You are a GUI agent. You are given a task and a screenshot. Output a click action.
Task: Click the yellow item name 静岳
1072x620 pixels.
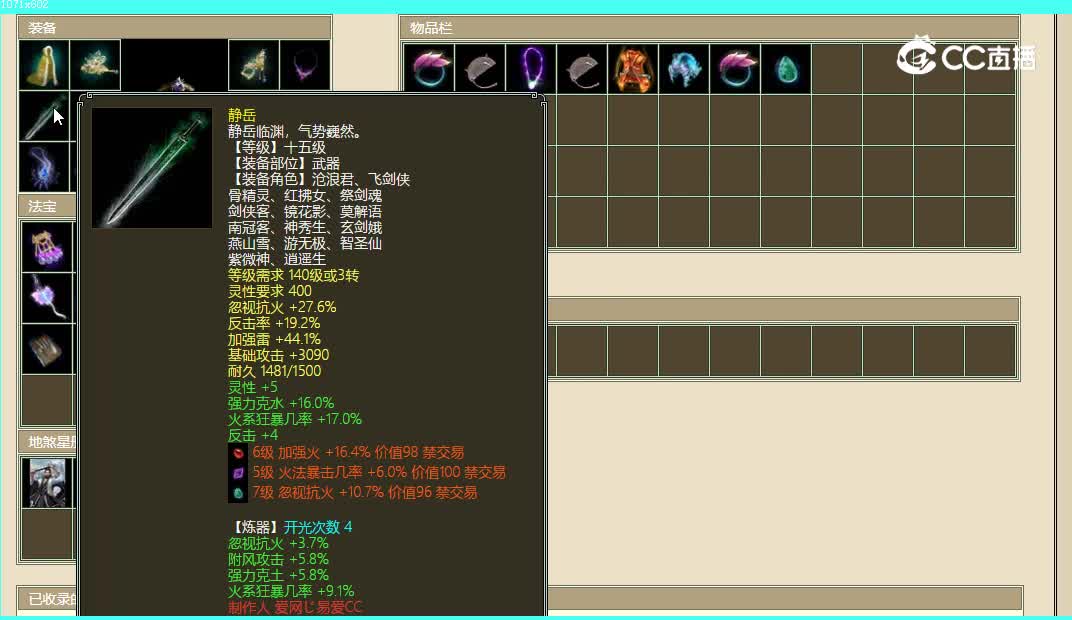[242, 115]
